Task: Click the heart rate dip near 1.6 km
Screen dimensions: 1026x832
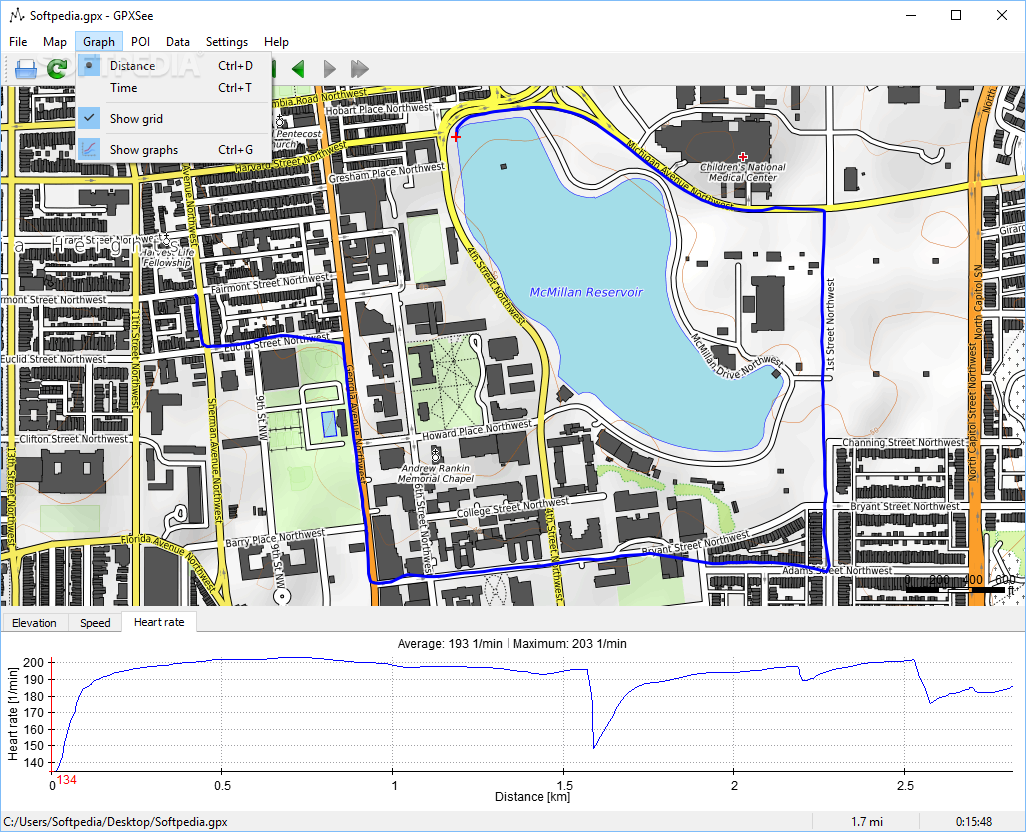Action: point(594,746)
